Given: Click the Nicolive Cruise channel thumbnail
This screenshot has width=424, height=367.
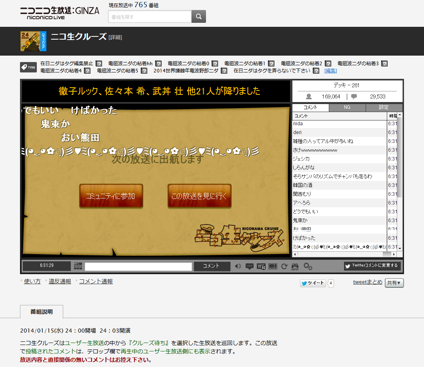Looking at the screenshot, I should point(33,41).
